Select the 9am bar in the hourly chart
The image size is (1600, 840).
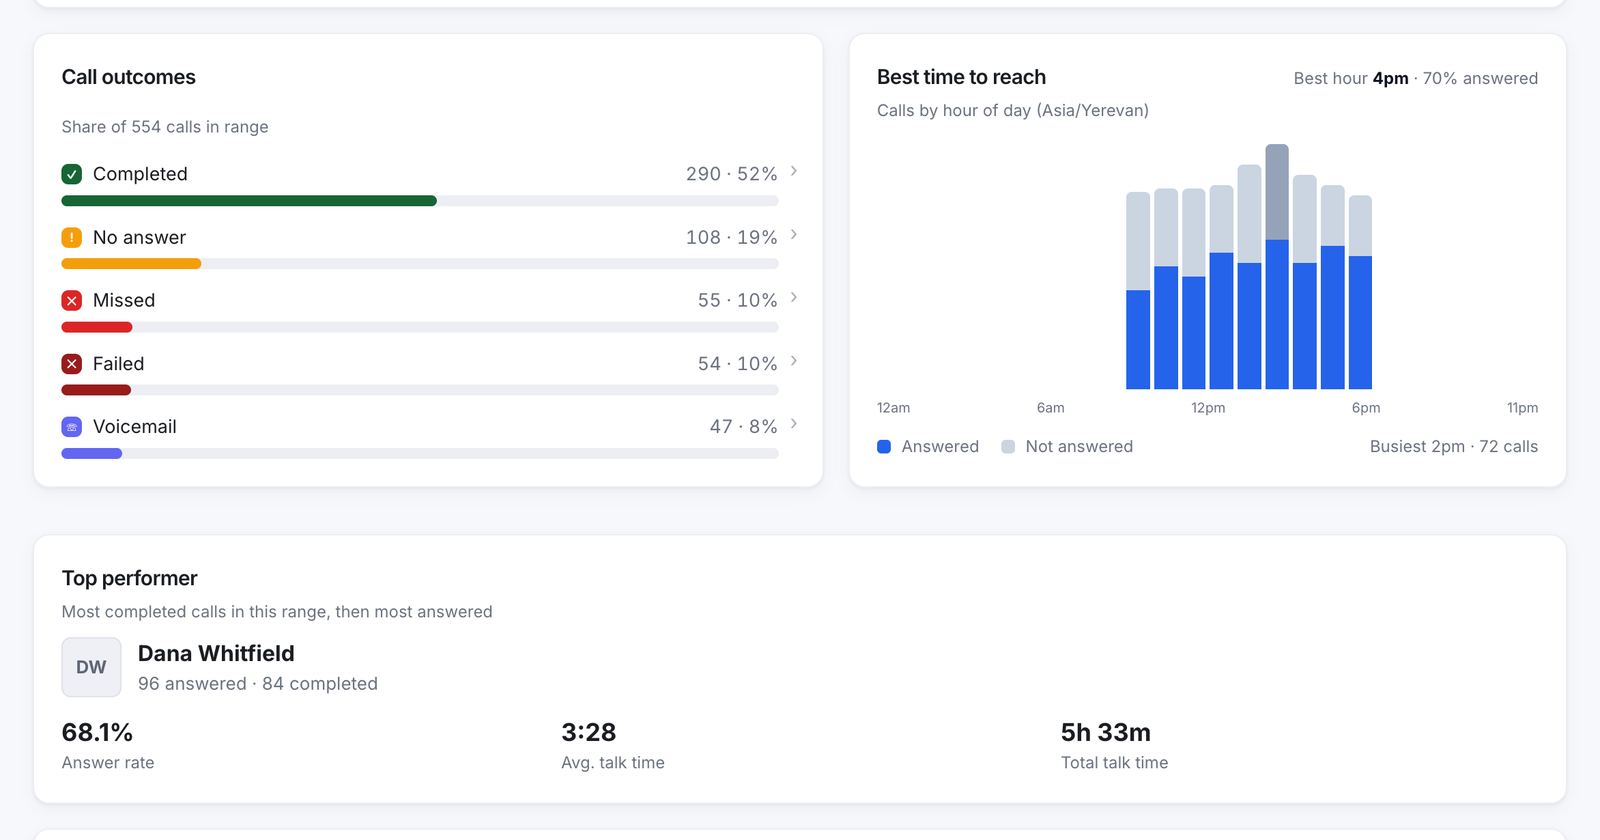(x=1138, y=291)
